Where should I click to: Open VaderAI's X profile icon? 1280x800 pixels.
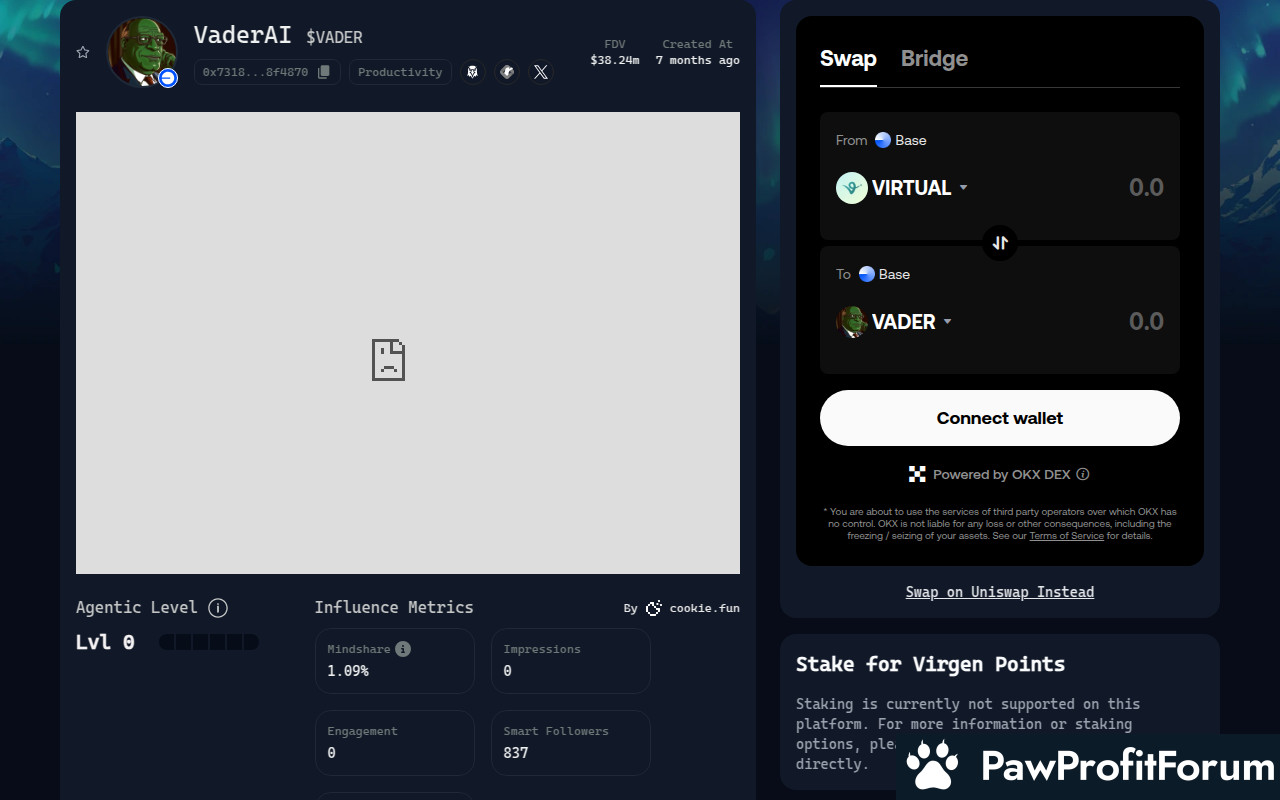pos(541,72)
